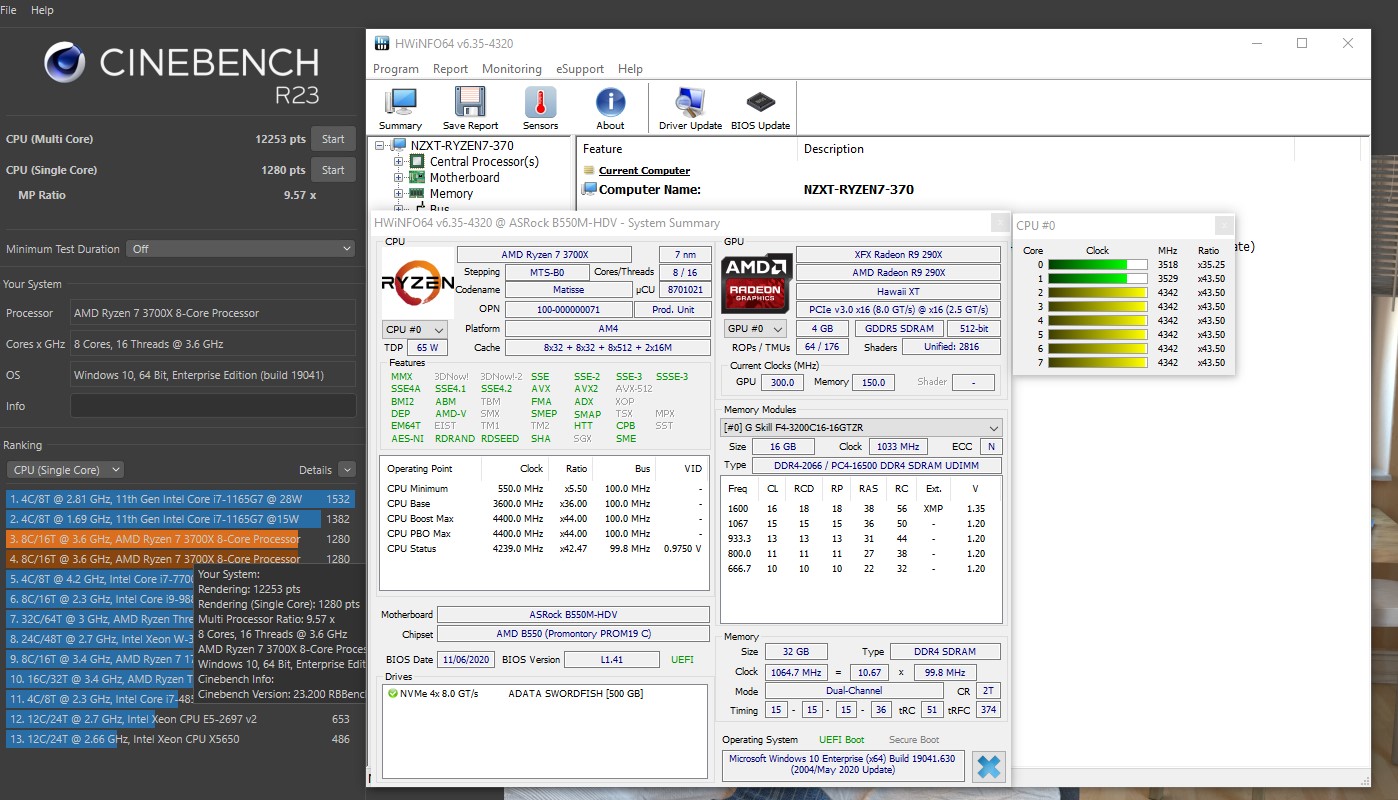Select the i7-1165G7 @15W ranking entry
This screenshot has width=1398, height=800.
(x=180, y=519)
